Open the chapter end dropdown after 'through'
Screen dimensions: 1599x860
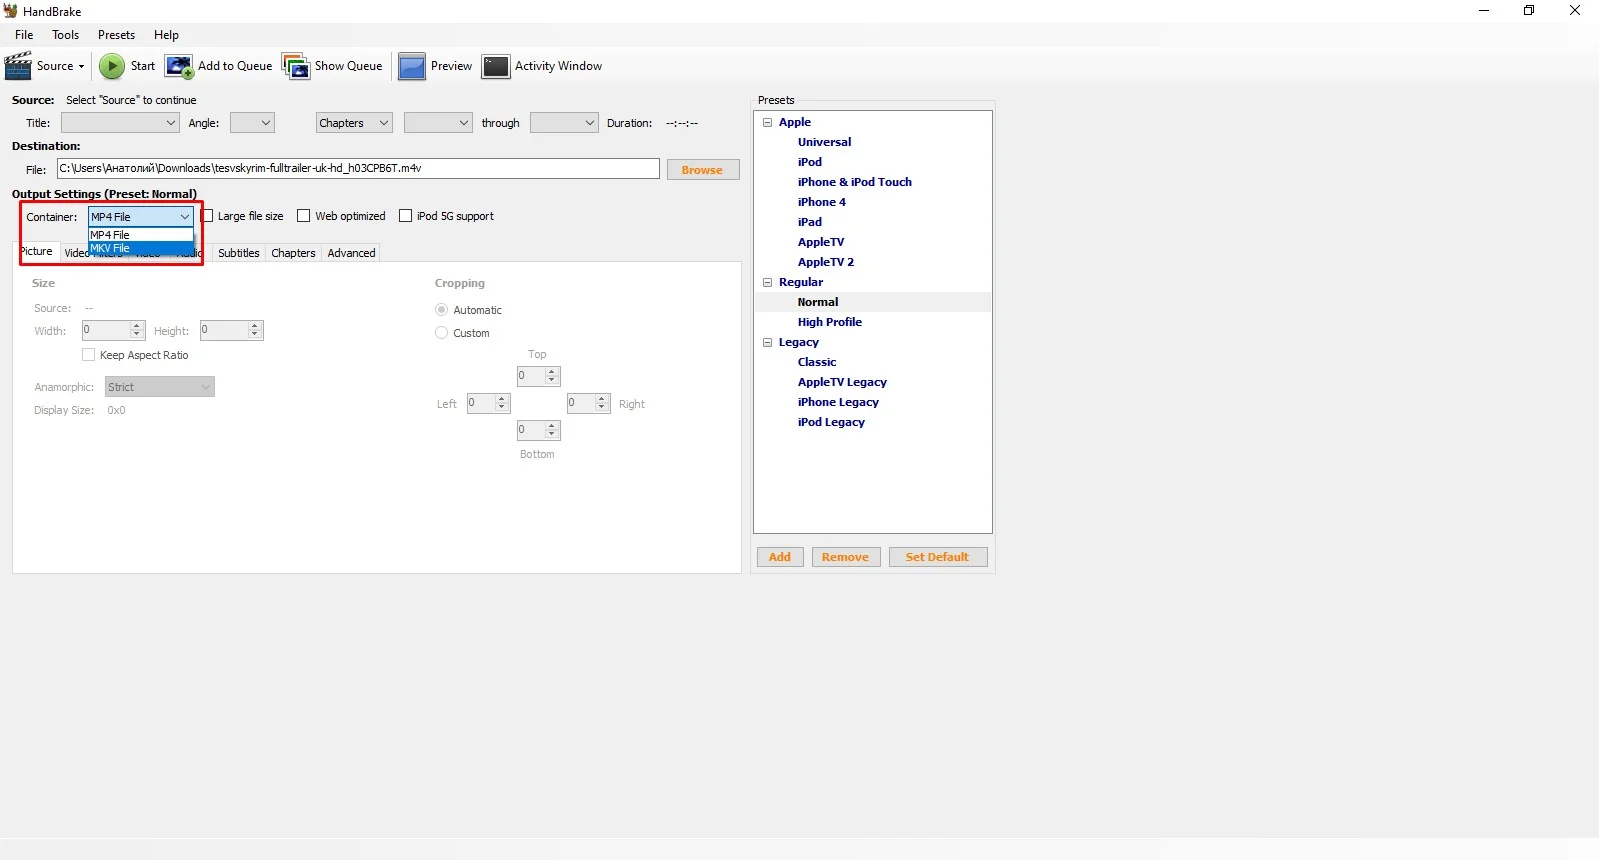[x=564, y=123]
